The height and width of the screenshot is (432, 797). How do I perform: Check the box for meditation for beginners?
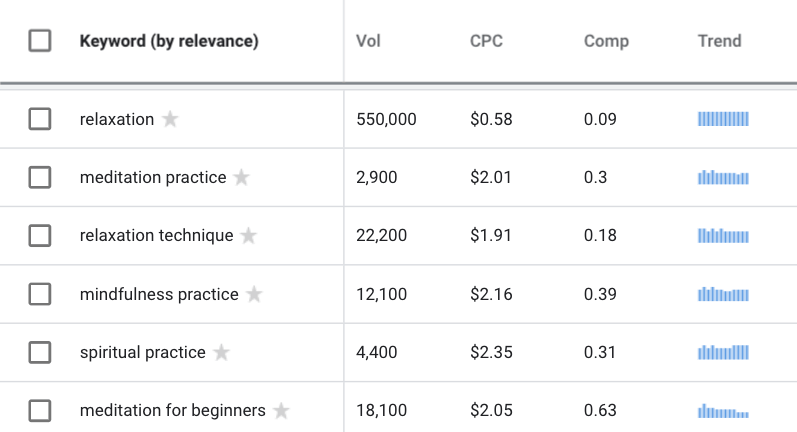click(40, 410)
